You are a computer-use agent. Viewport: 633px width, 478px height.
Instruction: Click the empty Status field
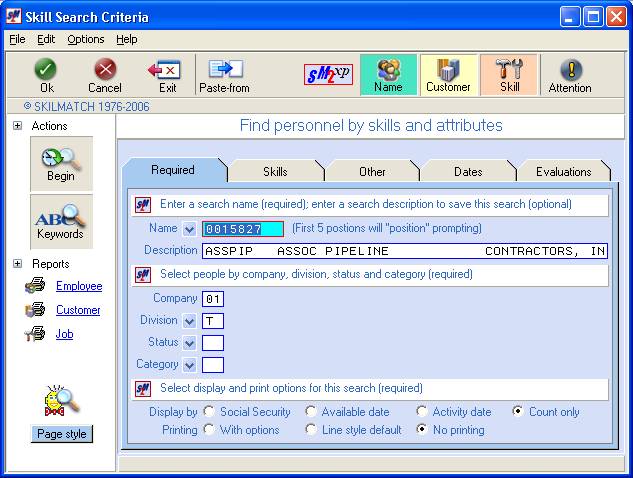[x=213, y=343]
